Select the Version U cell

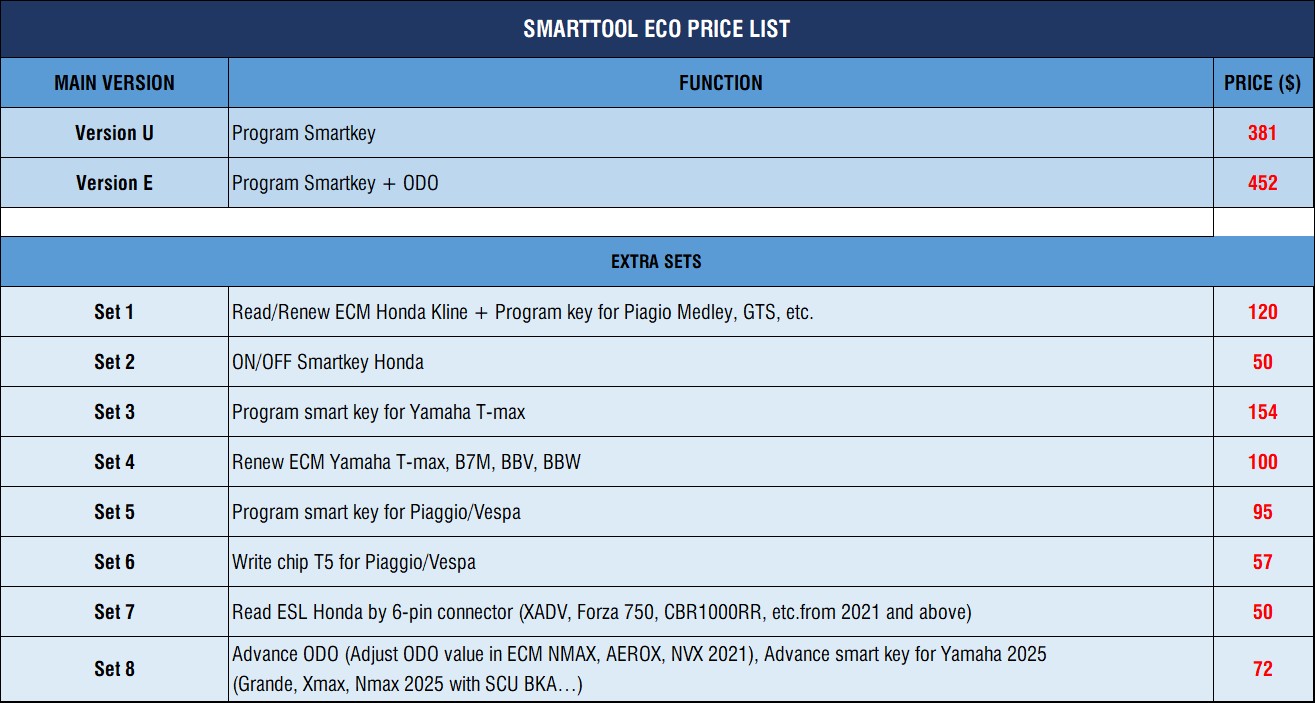pyautogui.click(x=114, y=133)
